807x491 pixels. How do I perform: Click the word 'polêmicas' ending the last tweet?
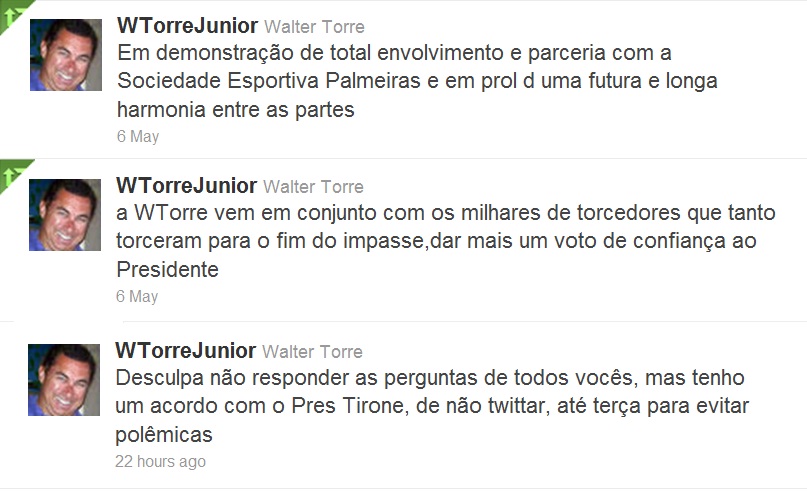pyautogui.click(x=165, y=435)
